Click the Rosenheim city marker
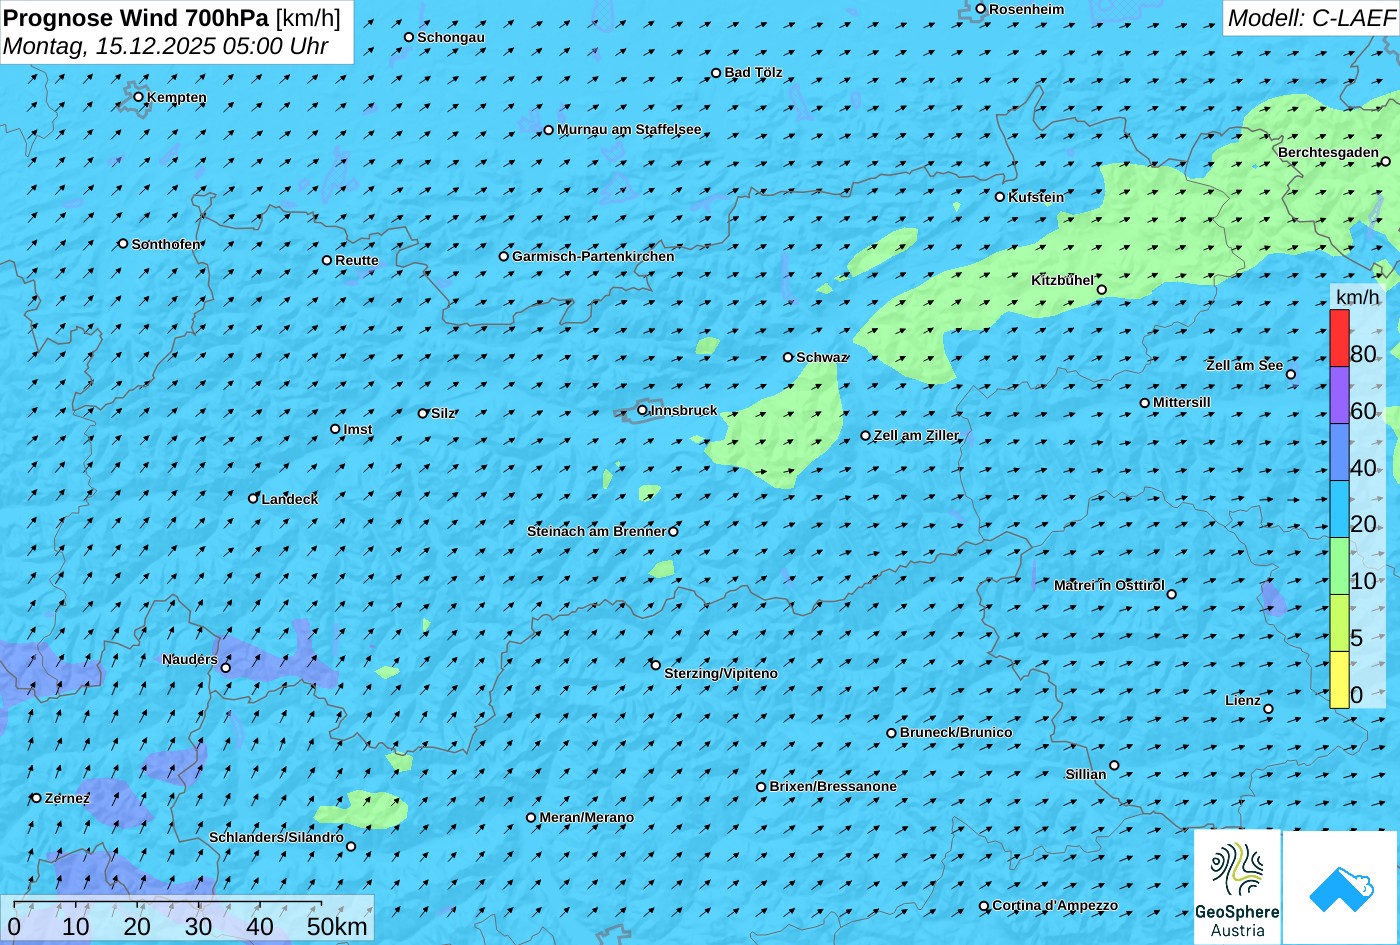Screen dimensions: 1400x945 tap(981, 9)
